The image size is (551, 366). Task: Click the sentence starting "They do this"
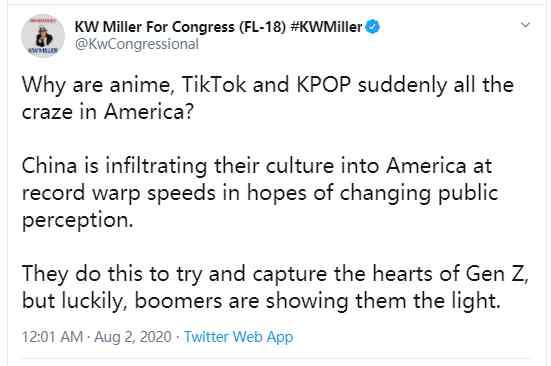(x=275, y=287)
